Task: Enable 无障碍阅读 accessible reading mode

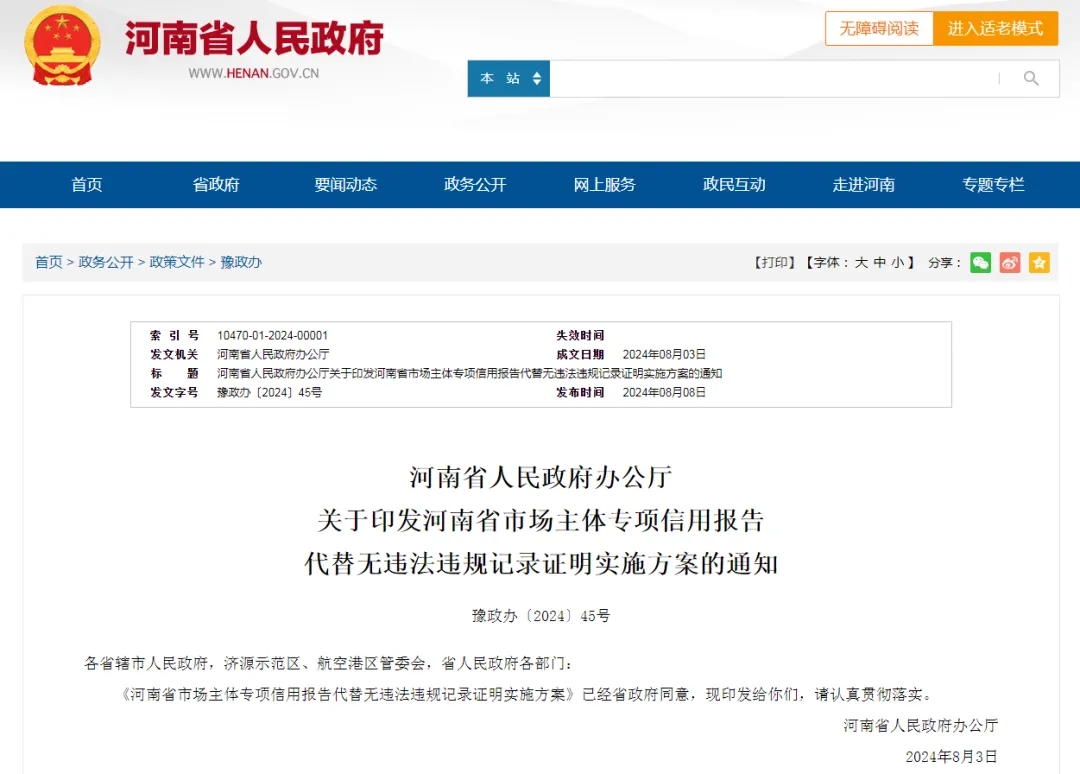Action: point(878,28)
